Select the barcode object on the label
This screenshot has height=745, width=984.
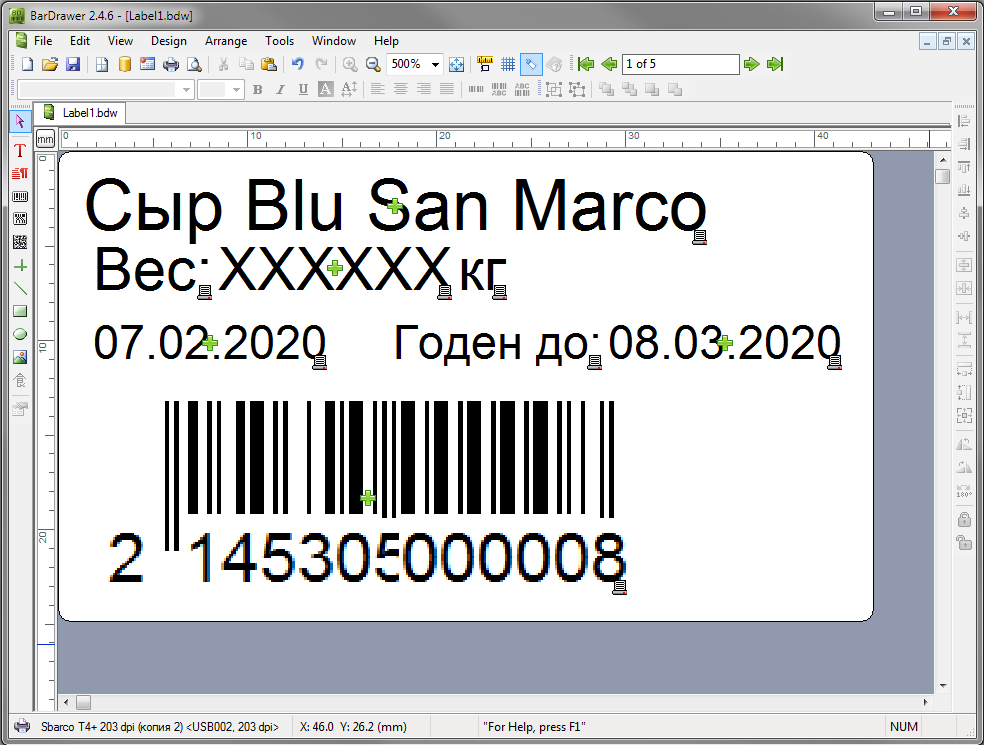coord(368,493)
